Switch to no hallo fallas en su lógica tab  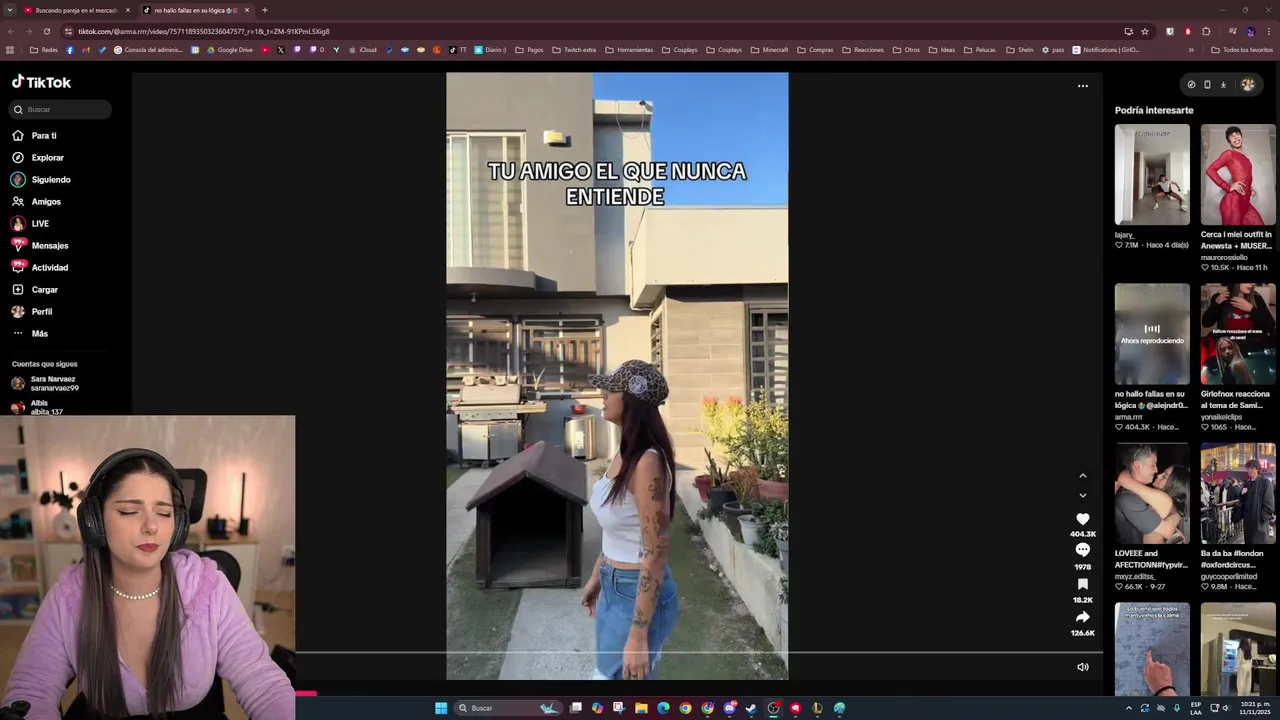coord(196,10)
